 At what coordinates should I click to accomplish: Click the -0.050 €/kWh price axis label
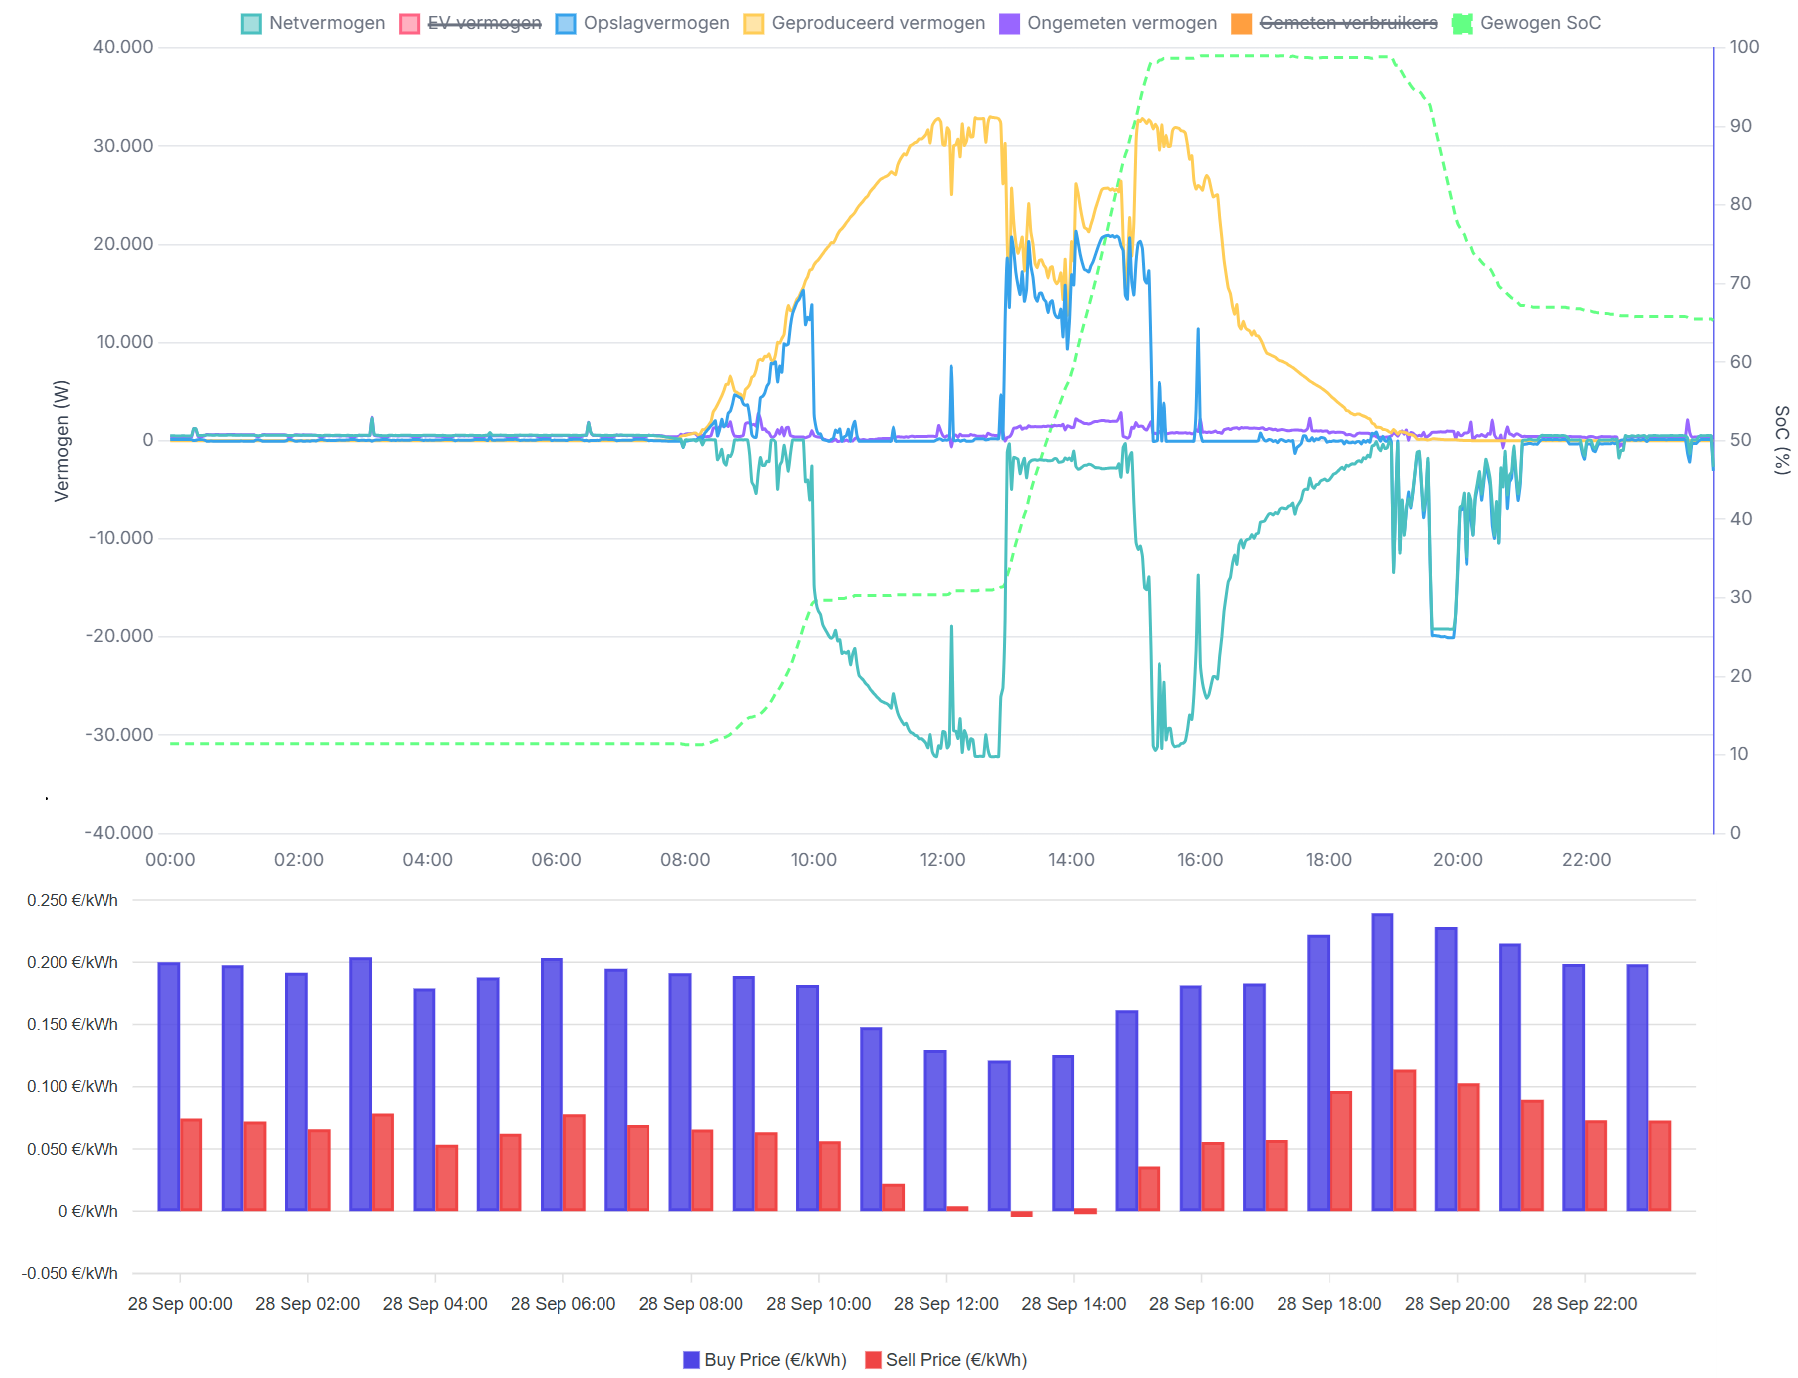click(70, 1274)
